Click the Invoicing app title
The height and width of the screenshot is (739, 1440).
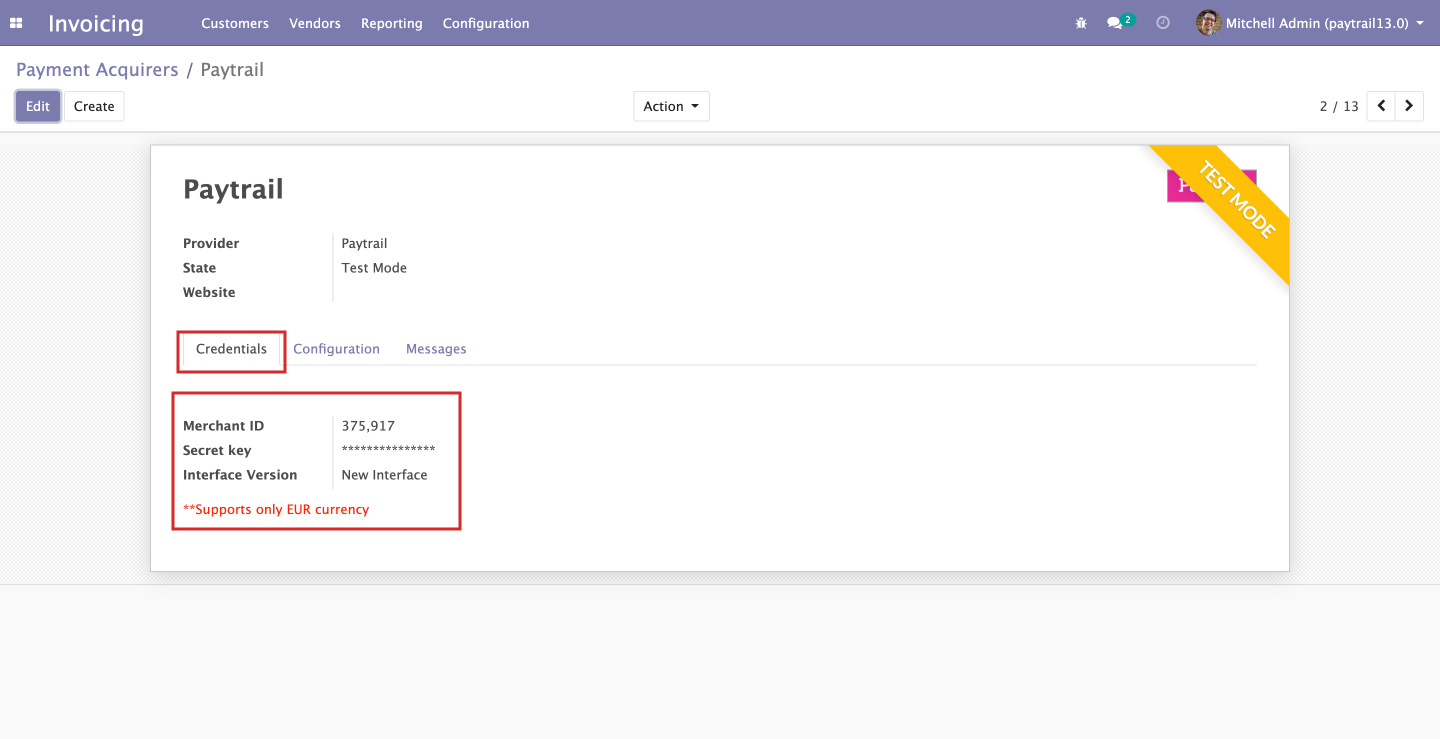(x=96, y=23)
